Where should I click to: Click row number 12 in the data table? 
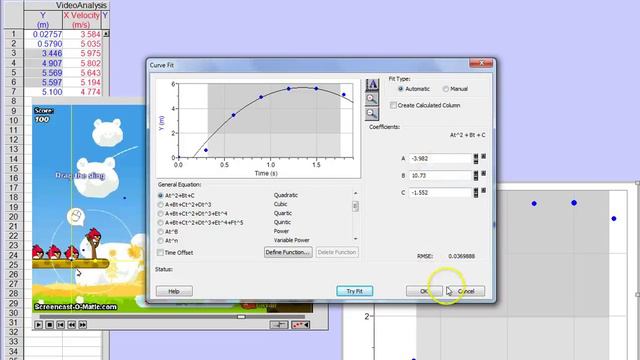pos(13,140)
